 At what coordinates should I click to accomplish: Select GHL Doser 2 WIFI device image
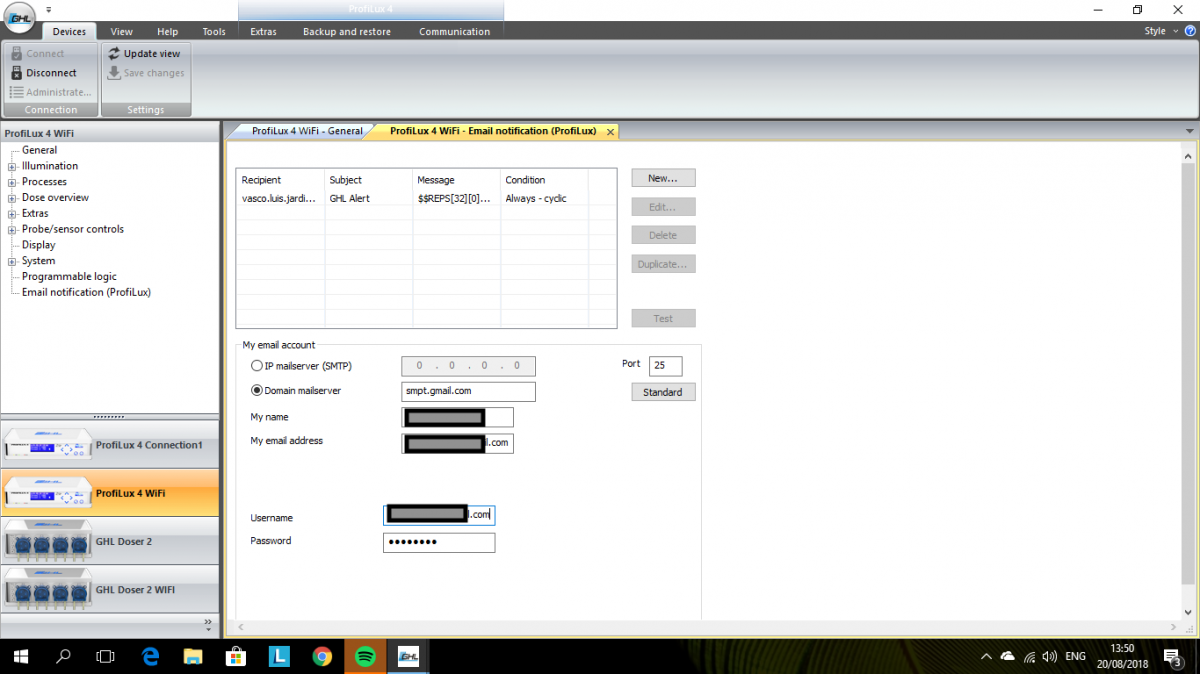click(47, 590)
